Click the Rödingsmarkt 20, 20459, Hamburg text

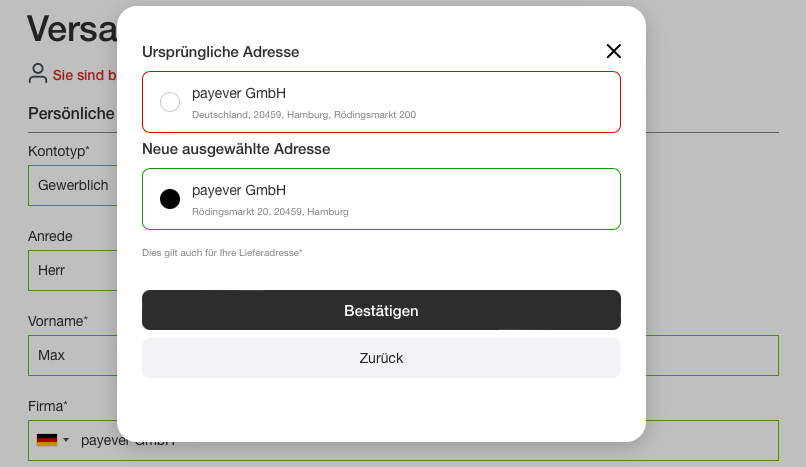[270, 212]
